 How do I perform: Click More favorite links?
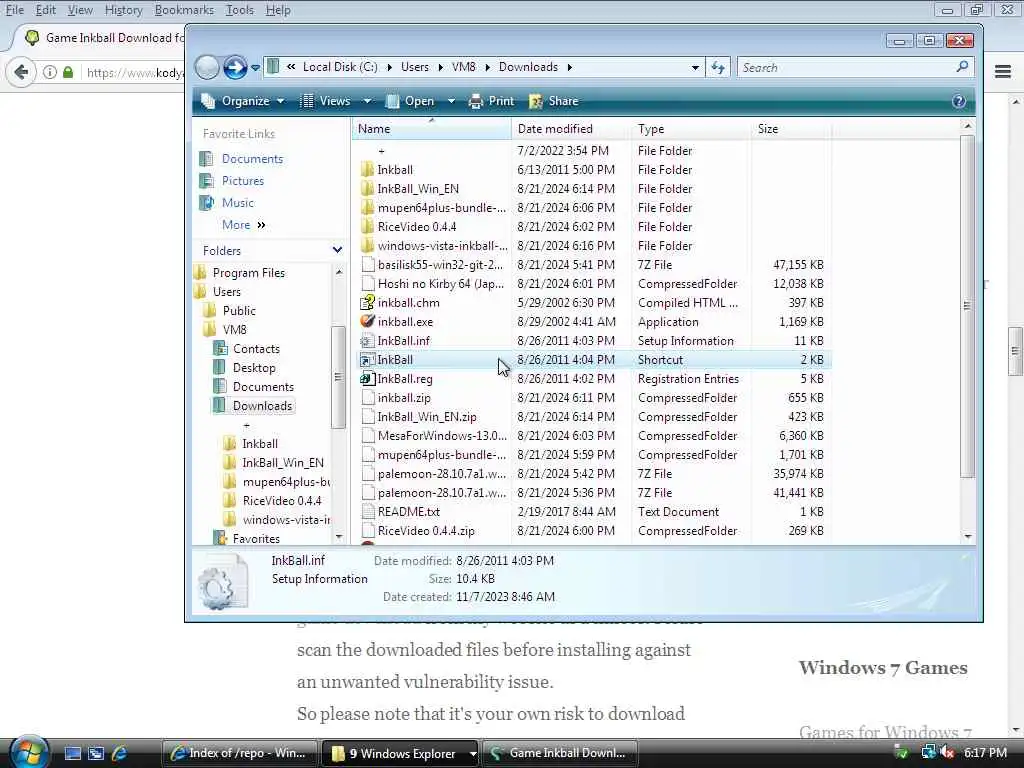point(244,225)
